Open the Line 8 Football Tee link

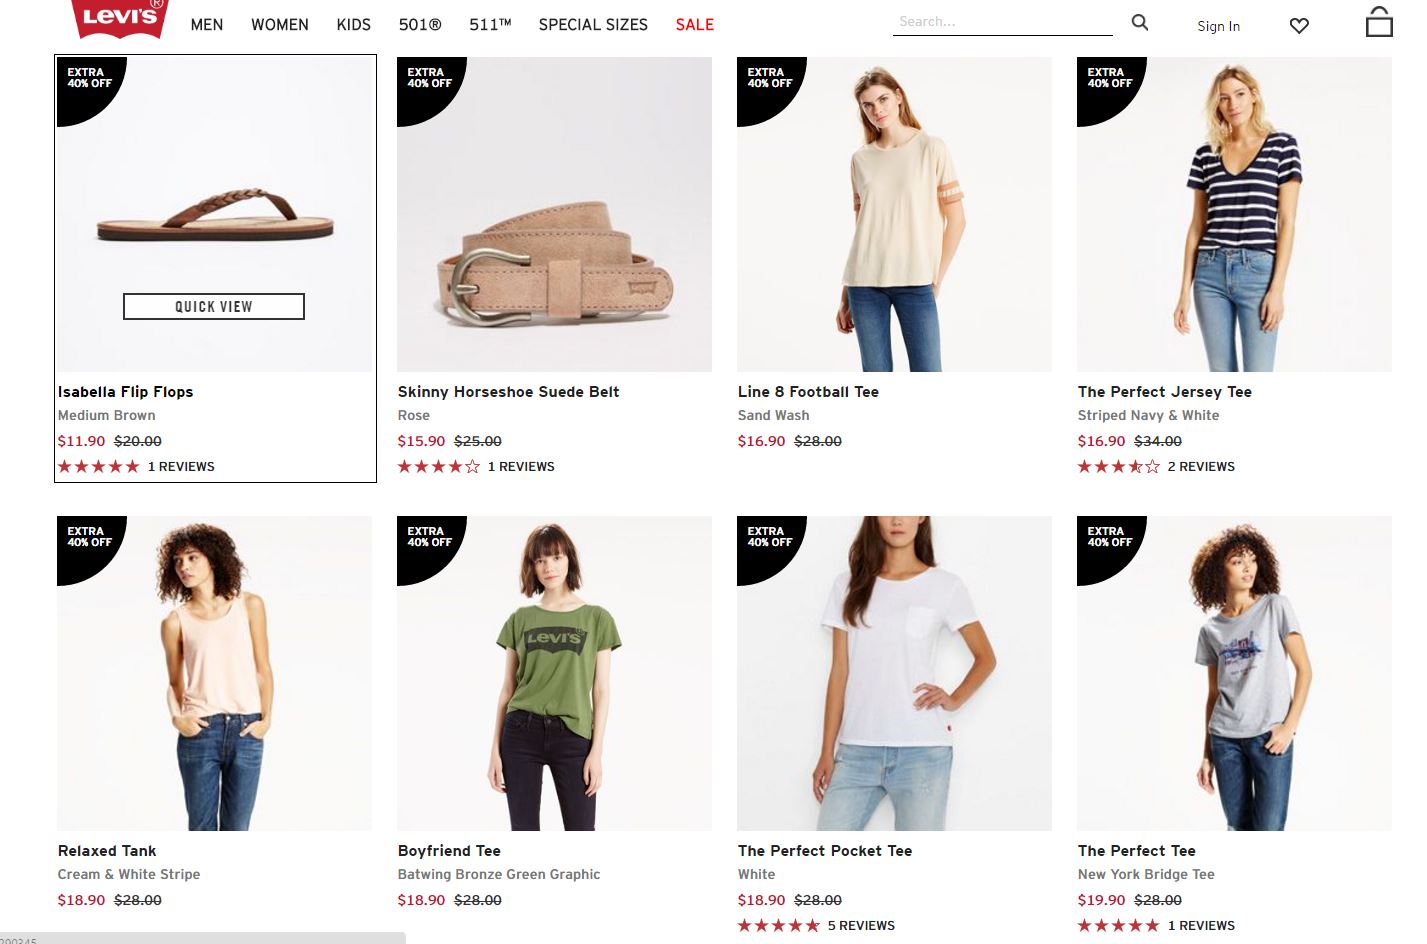[x=808, y=392]
